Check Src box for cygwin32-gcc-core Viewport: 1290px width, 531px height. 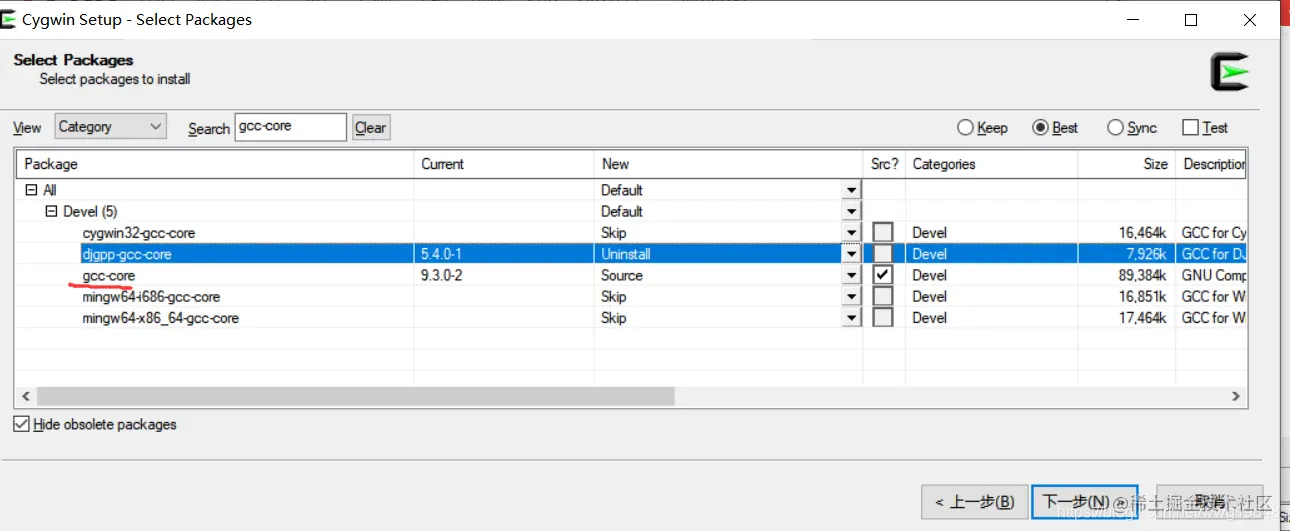click(882, 233)
